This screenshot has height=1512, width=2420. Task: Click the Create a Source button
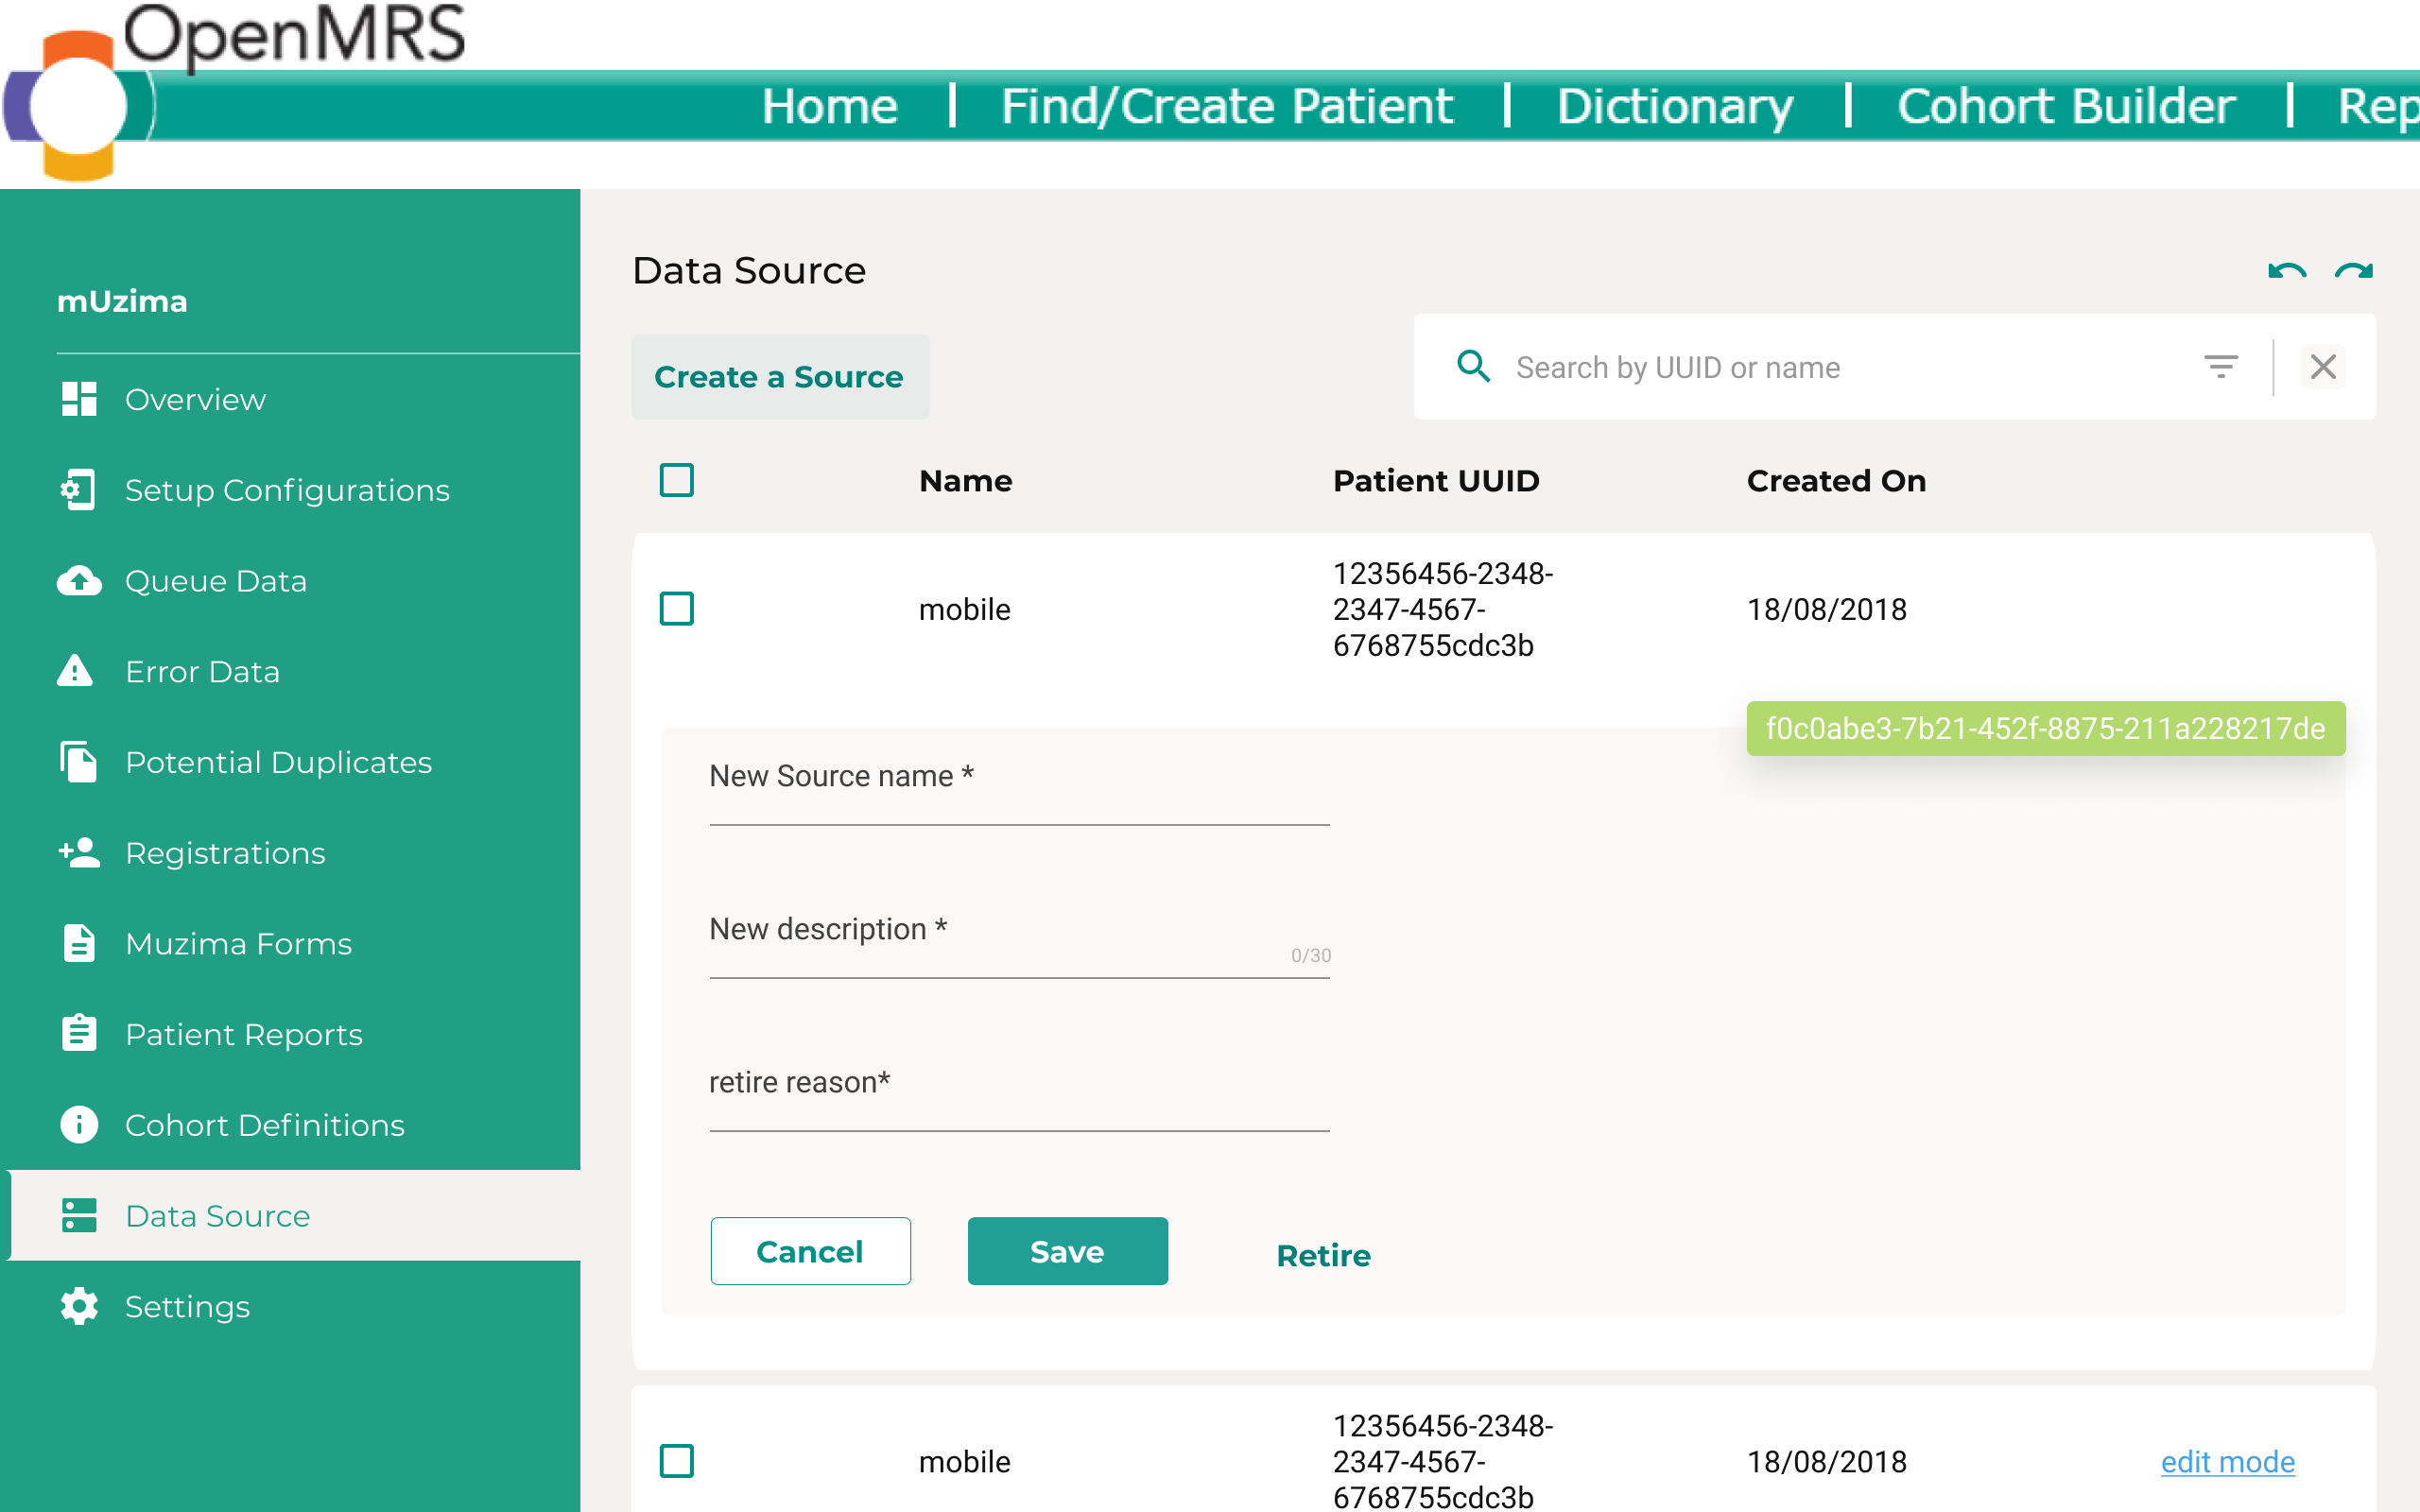pos(780,377)
